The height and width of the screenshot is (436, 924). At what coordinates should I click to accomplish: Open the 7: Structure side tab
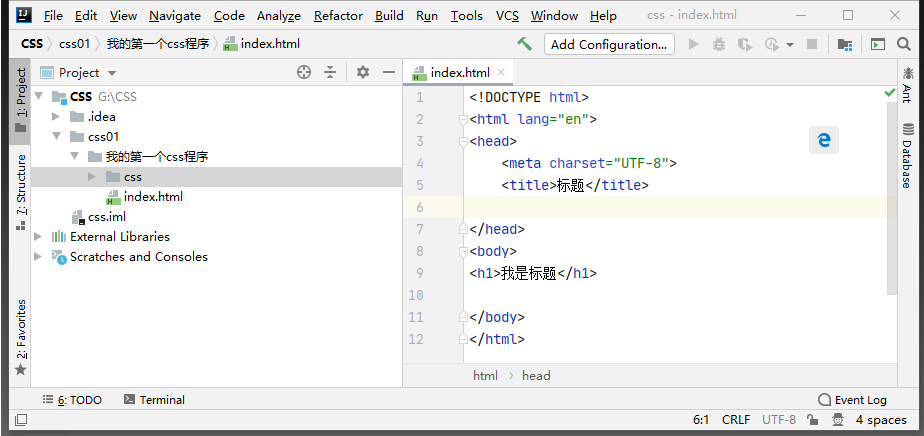pos(21,192)
